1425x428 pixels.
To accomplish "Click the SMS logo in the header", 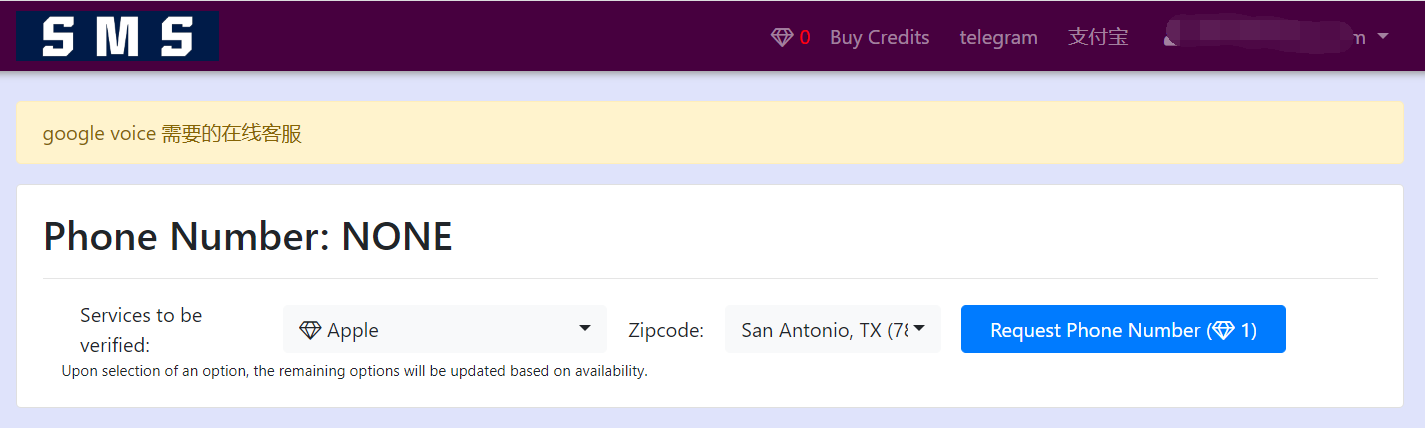I will click(x=118, y=37).
